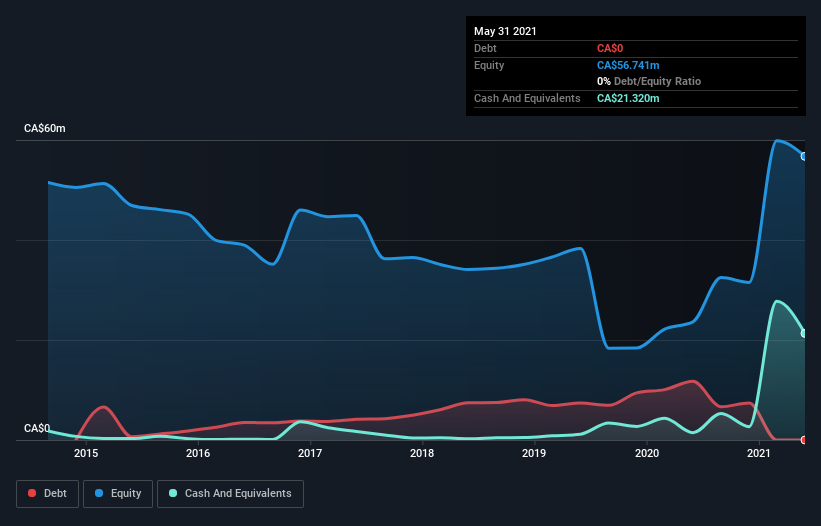Select the 2020 x-axis label
Image resolution: width=821 pixels, height=526 pixels.
pyautogui.click(x=647, y=453)
